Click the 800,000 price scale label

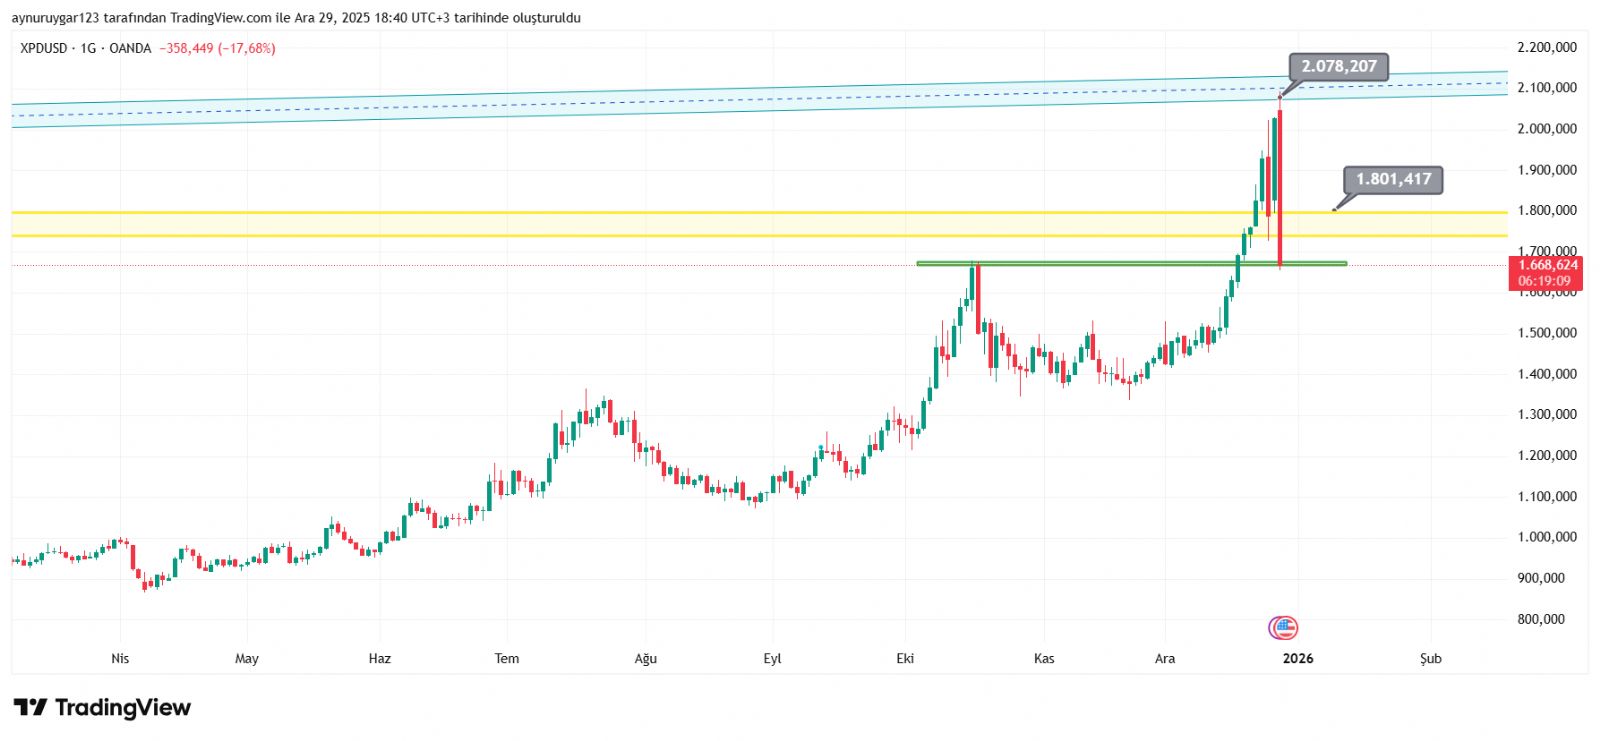(1541, 619)
